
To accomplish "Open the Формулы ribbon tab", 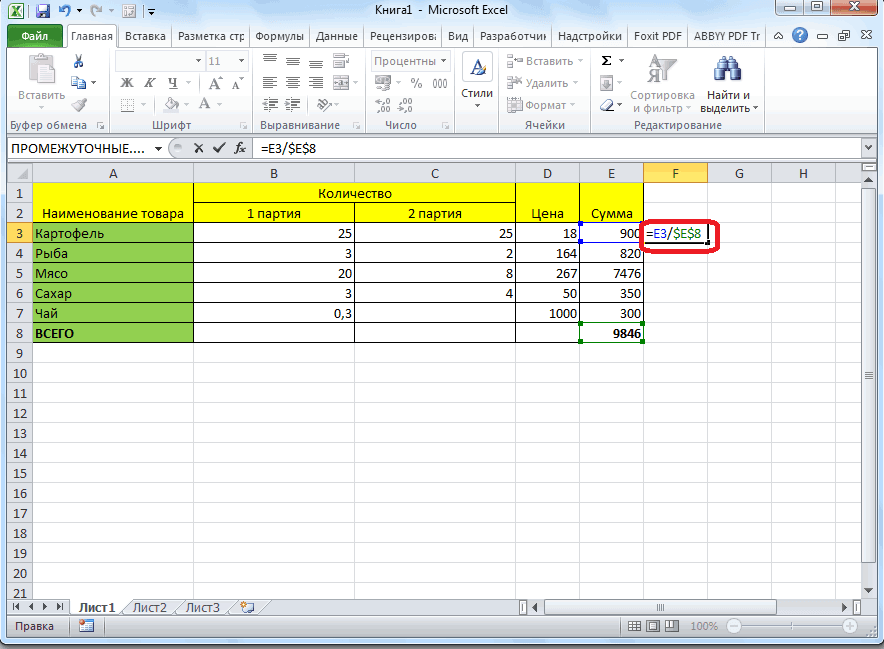I will [280, 36].
